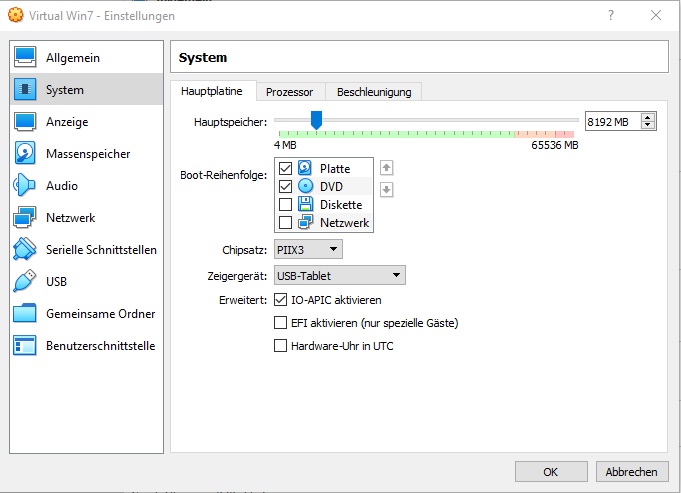Open Benutzerschnittstelle settings

[x=86, y=345]
